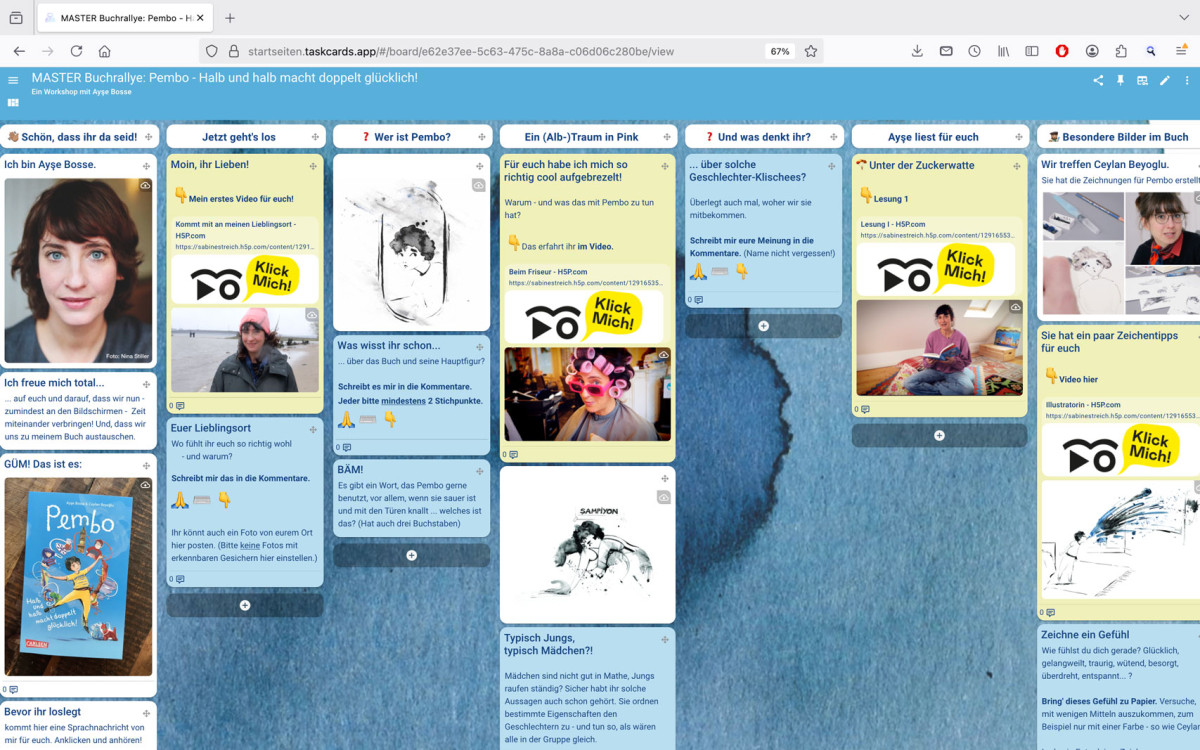Add a card to 'Und was denkt ihr?' column
This screenshot has width=1200, height=750.
763,326
